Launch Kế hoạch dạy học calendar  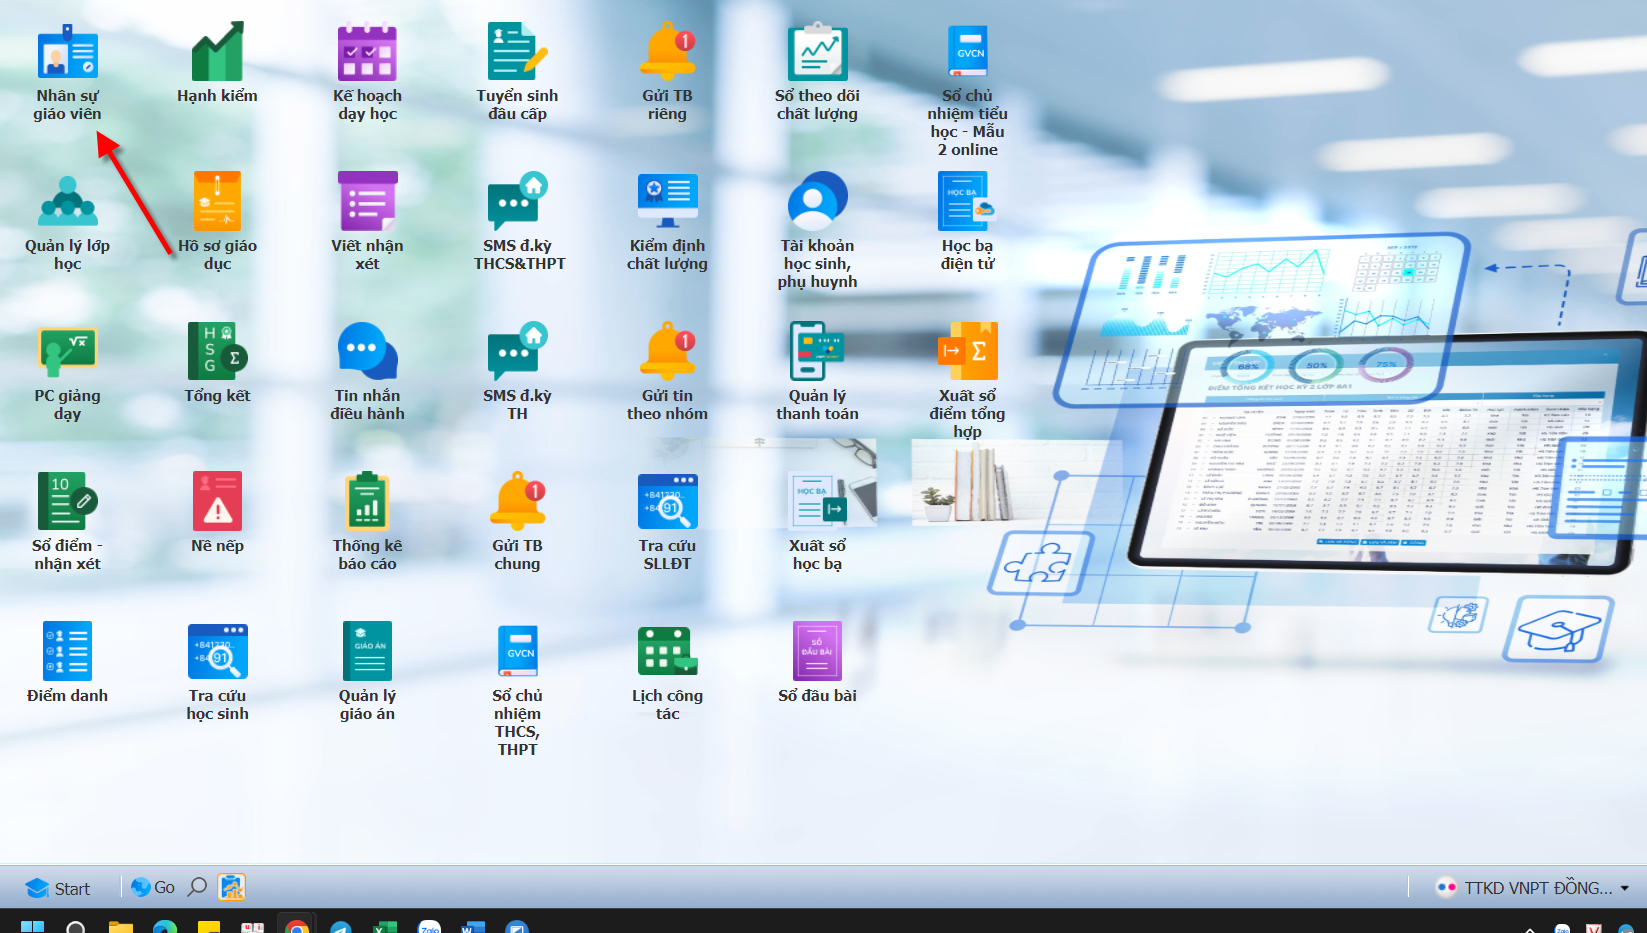click(x=367, y=53)
